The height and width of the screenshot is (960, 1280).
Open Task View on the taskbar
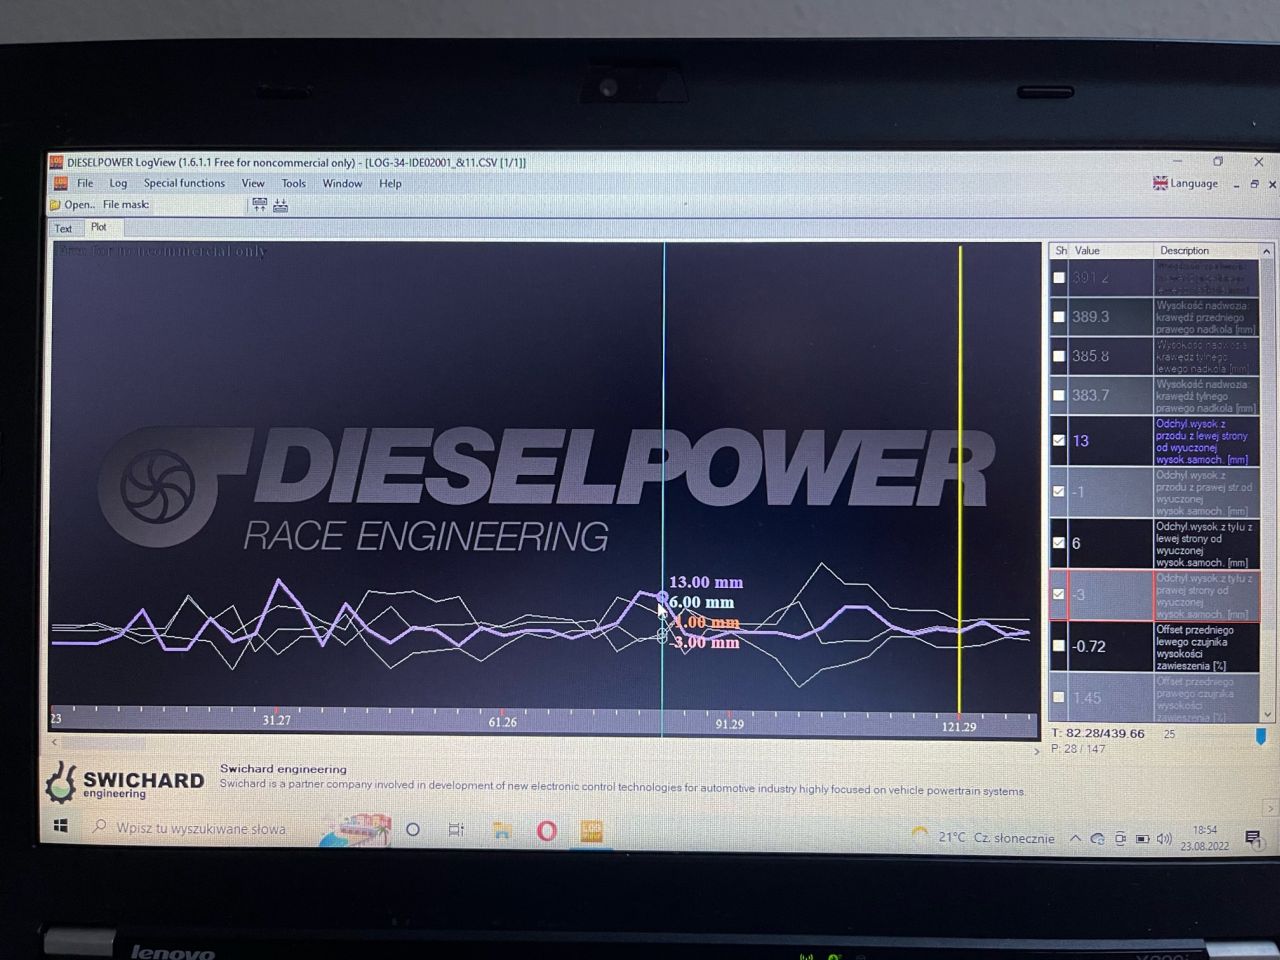[x=456, y=830]
